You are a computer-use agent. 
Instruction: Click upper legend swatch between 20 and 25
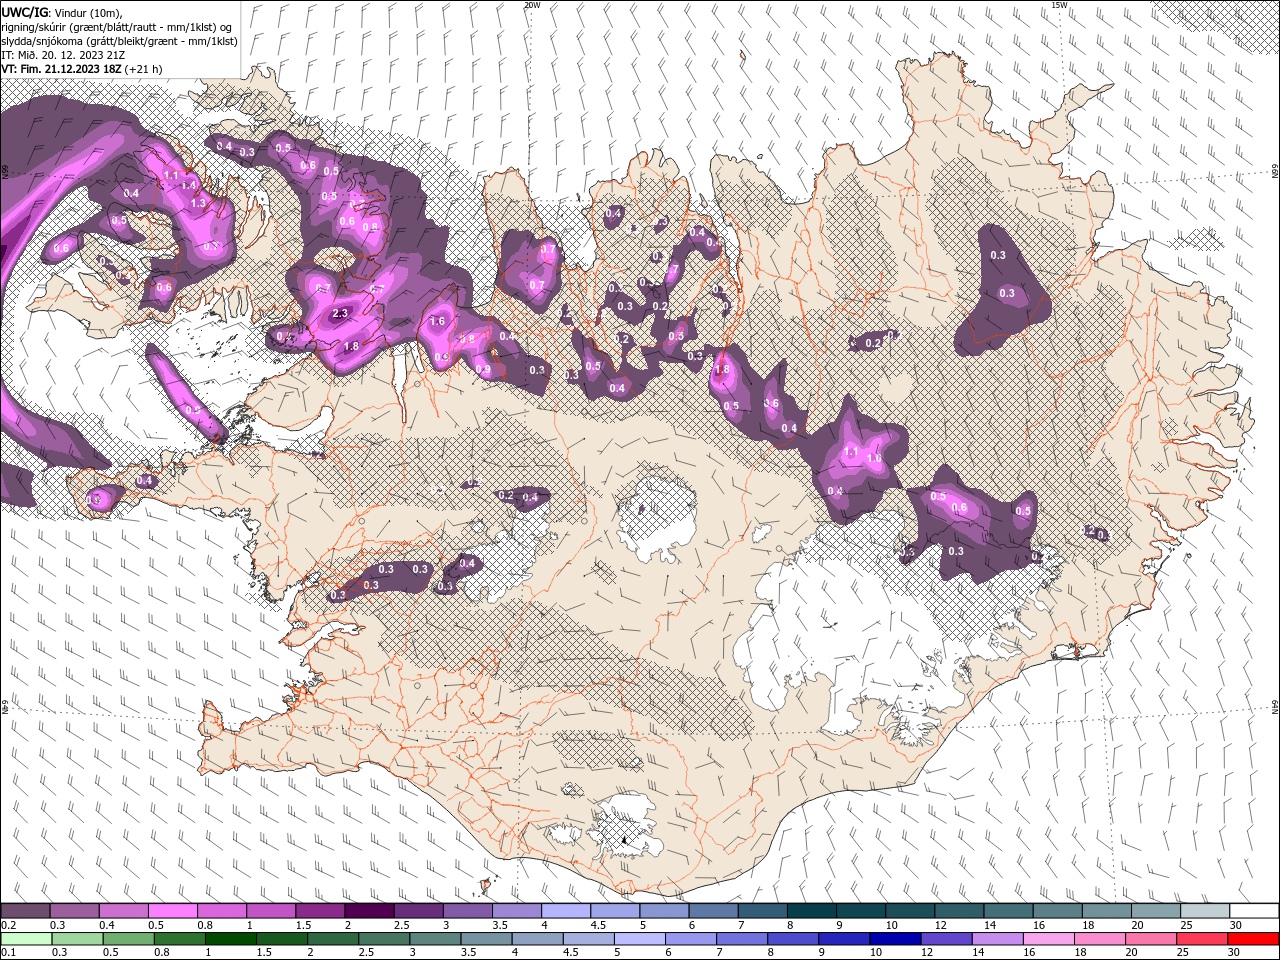pyautogui.click(x=1155, y=911)
